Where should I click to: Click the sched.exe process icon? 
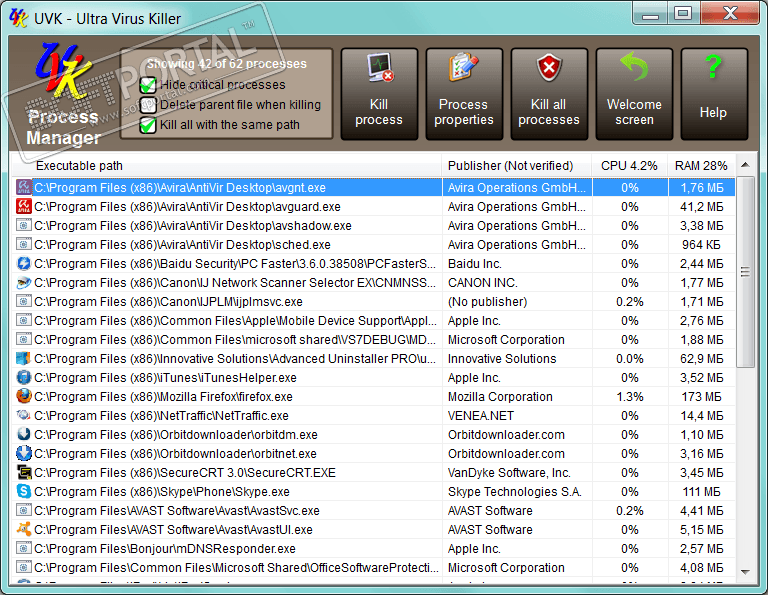coord(24,244)
